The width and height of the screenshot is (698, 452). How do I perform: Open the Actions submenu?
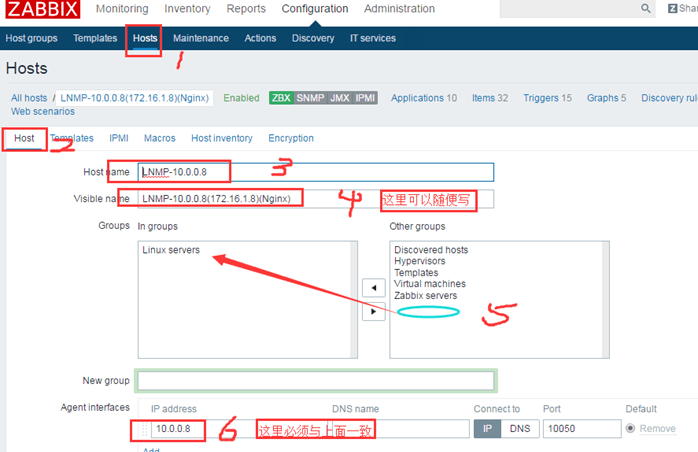point(260,38)
